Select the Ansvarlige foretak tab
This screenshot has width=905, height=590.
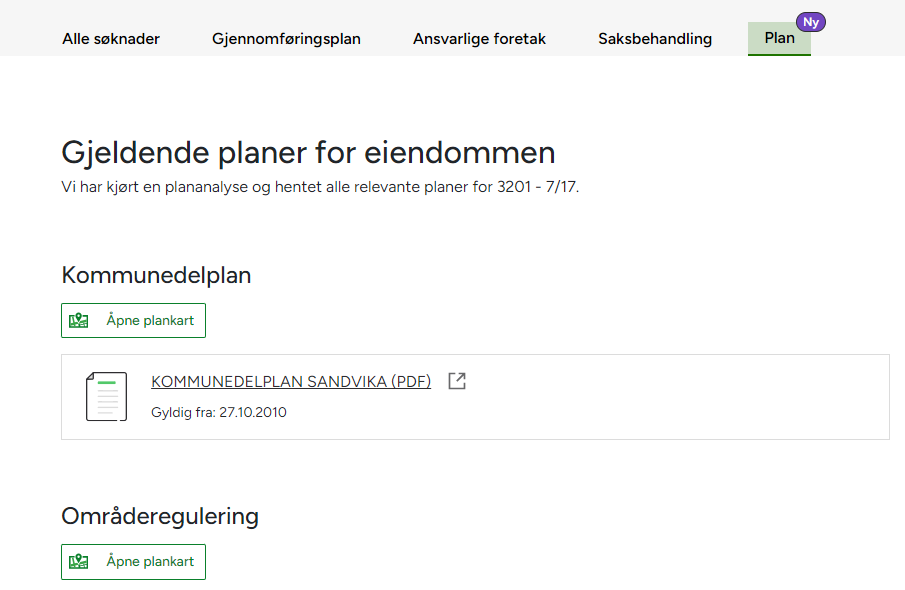478,39
